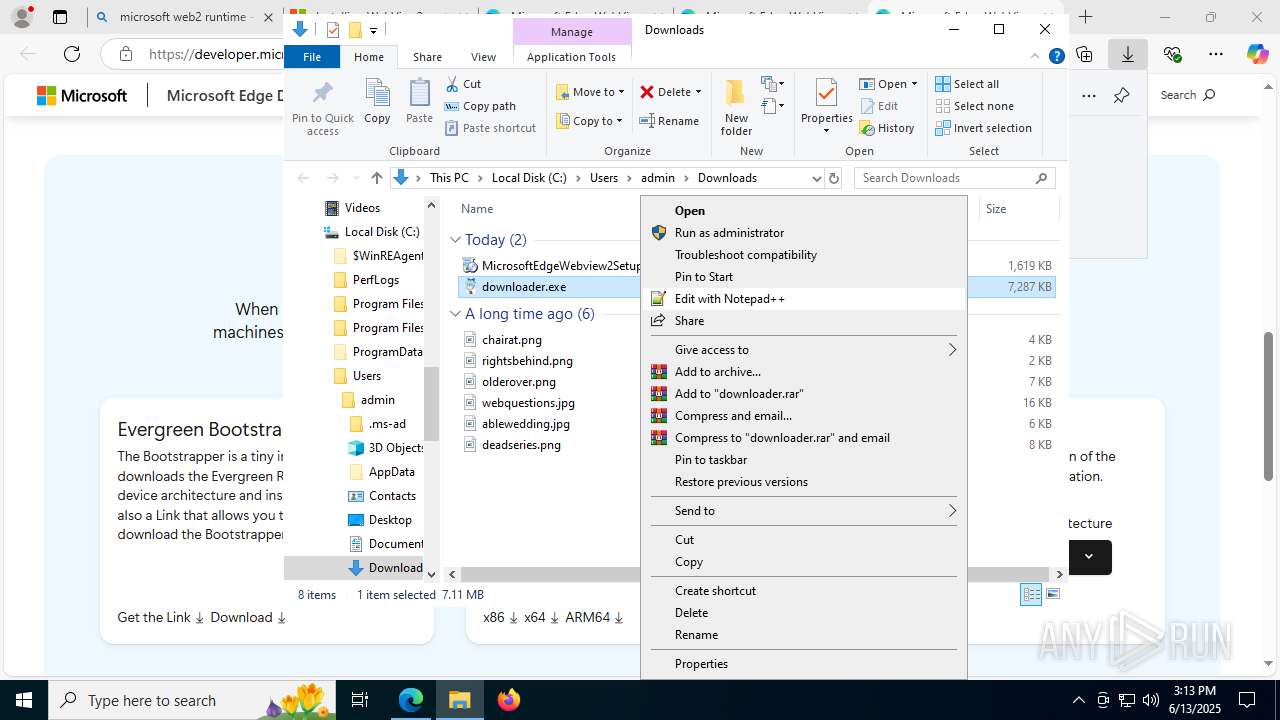Click the Edge Downloads toolbar icon
Screen dimensions: 1280x720
coord(1128,54)
